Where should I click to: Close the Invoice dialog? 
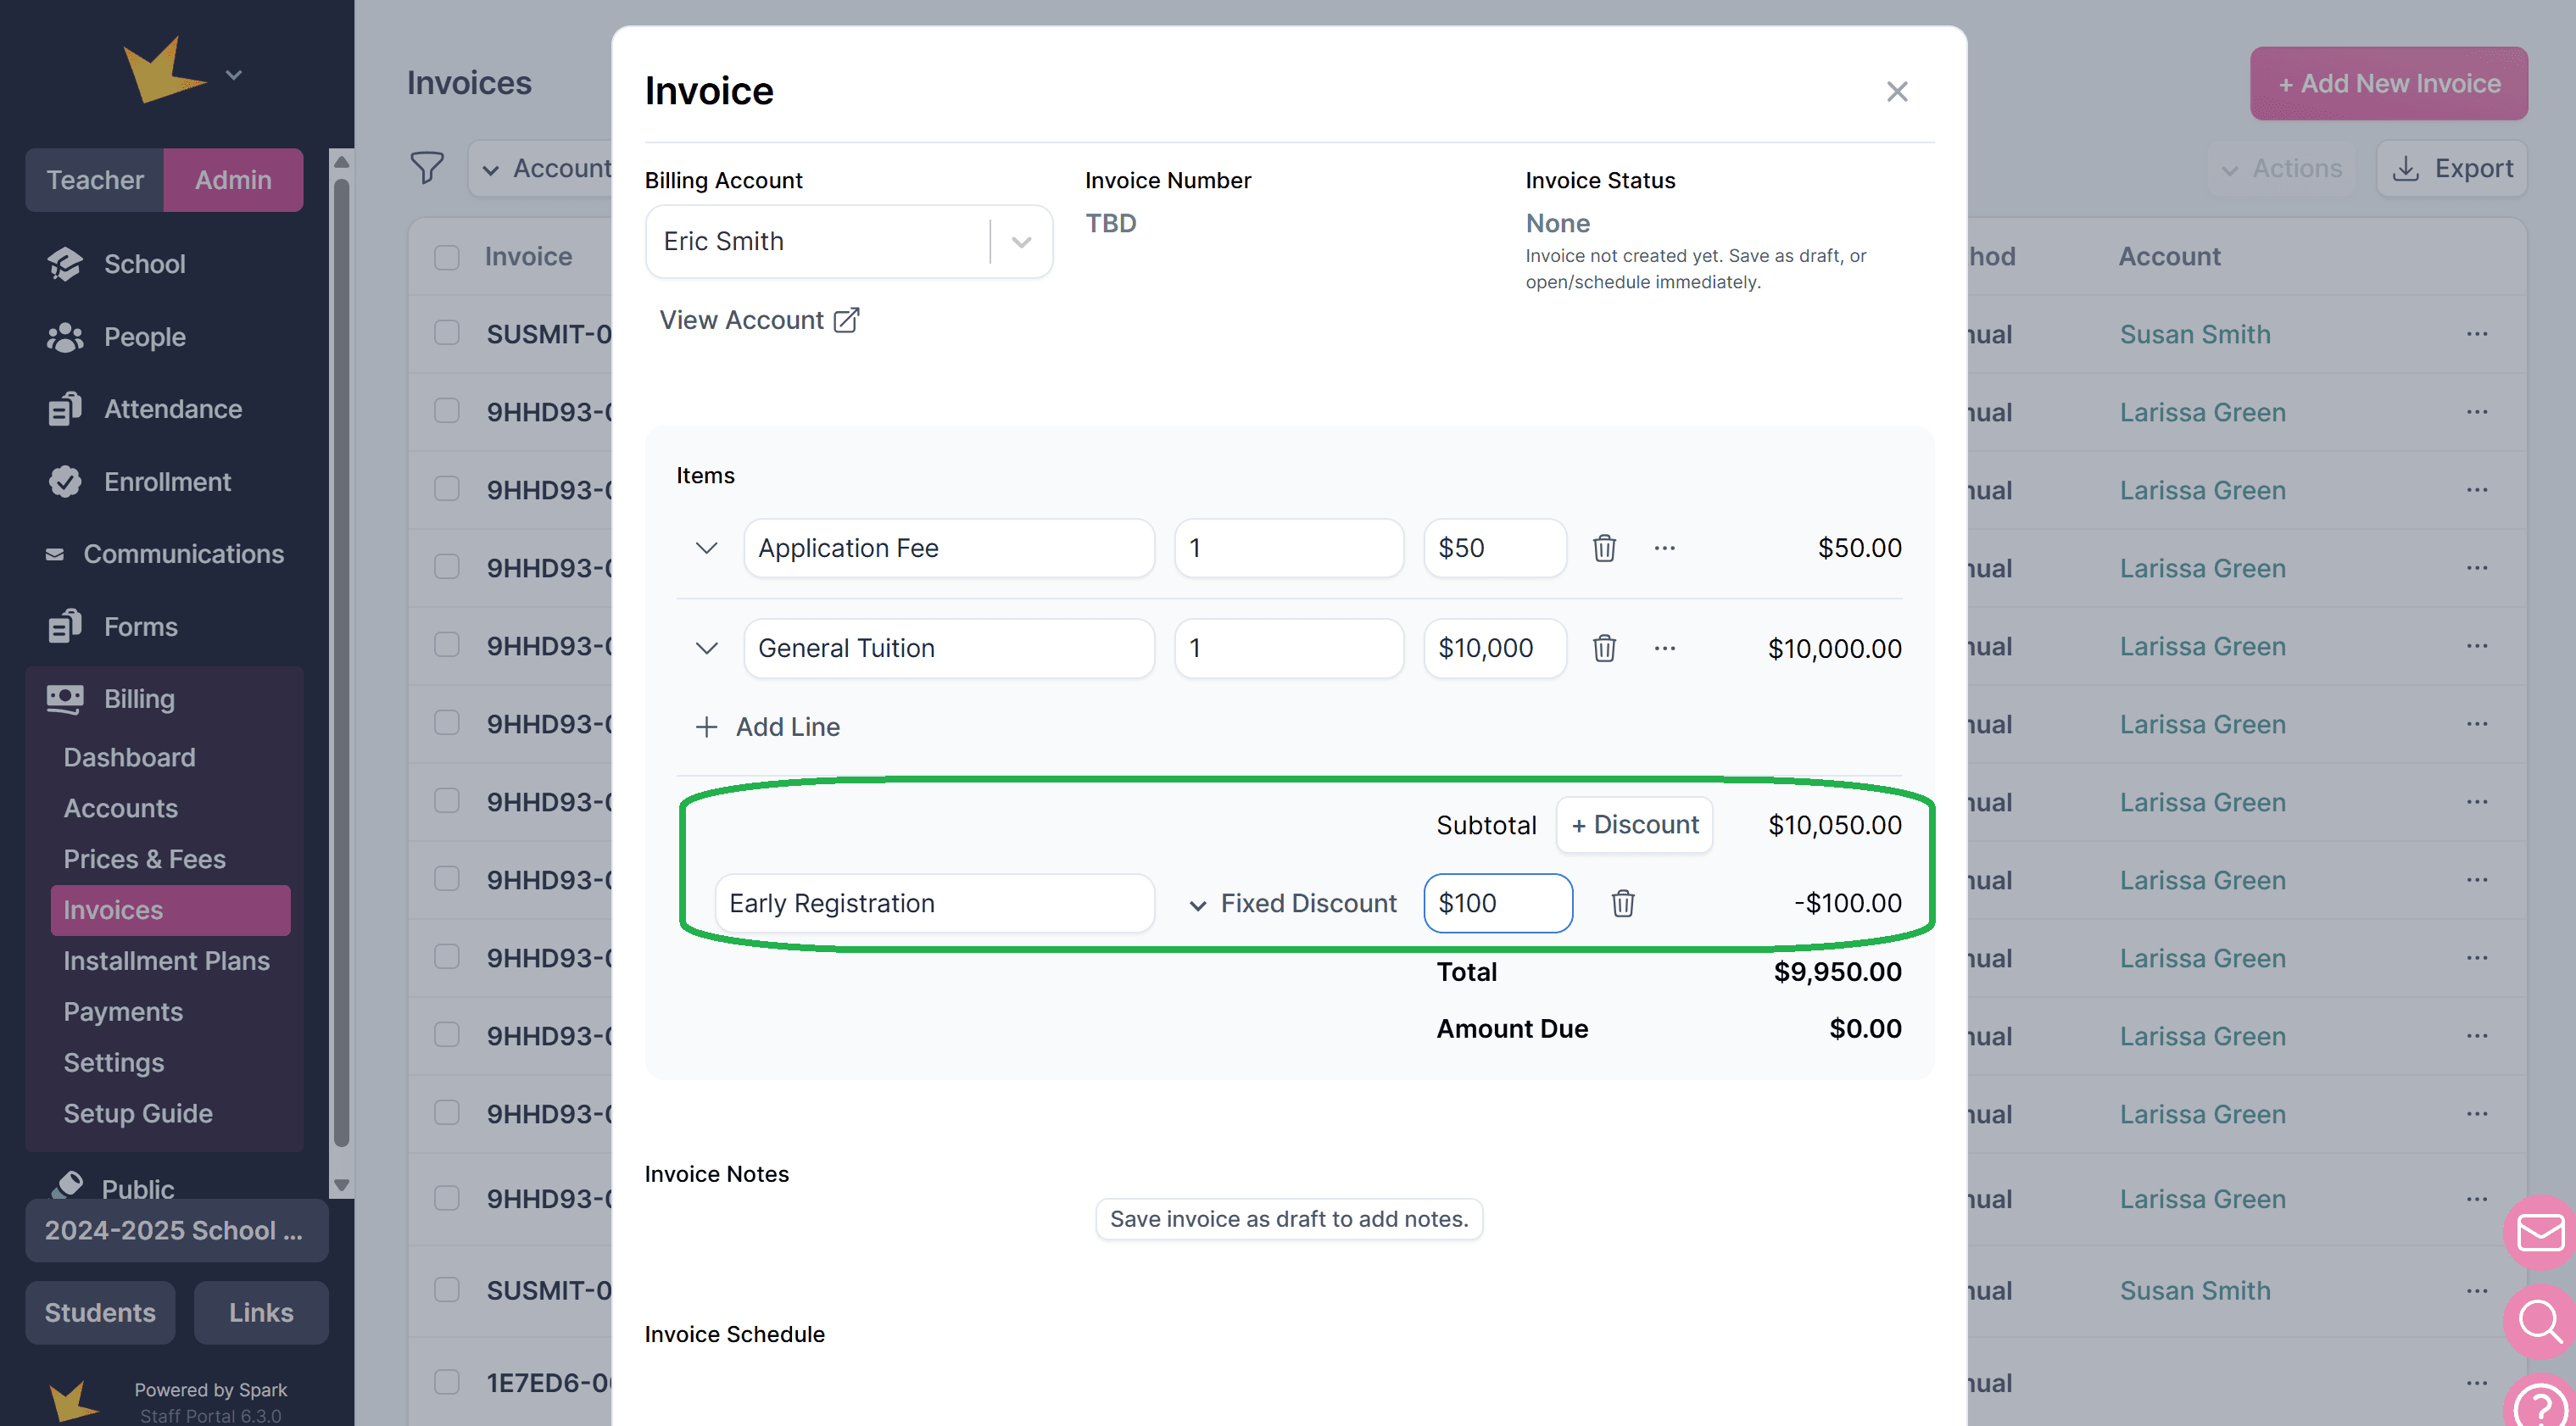pos(1896,92)
